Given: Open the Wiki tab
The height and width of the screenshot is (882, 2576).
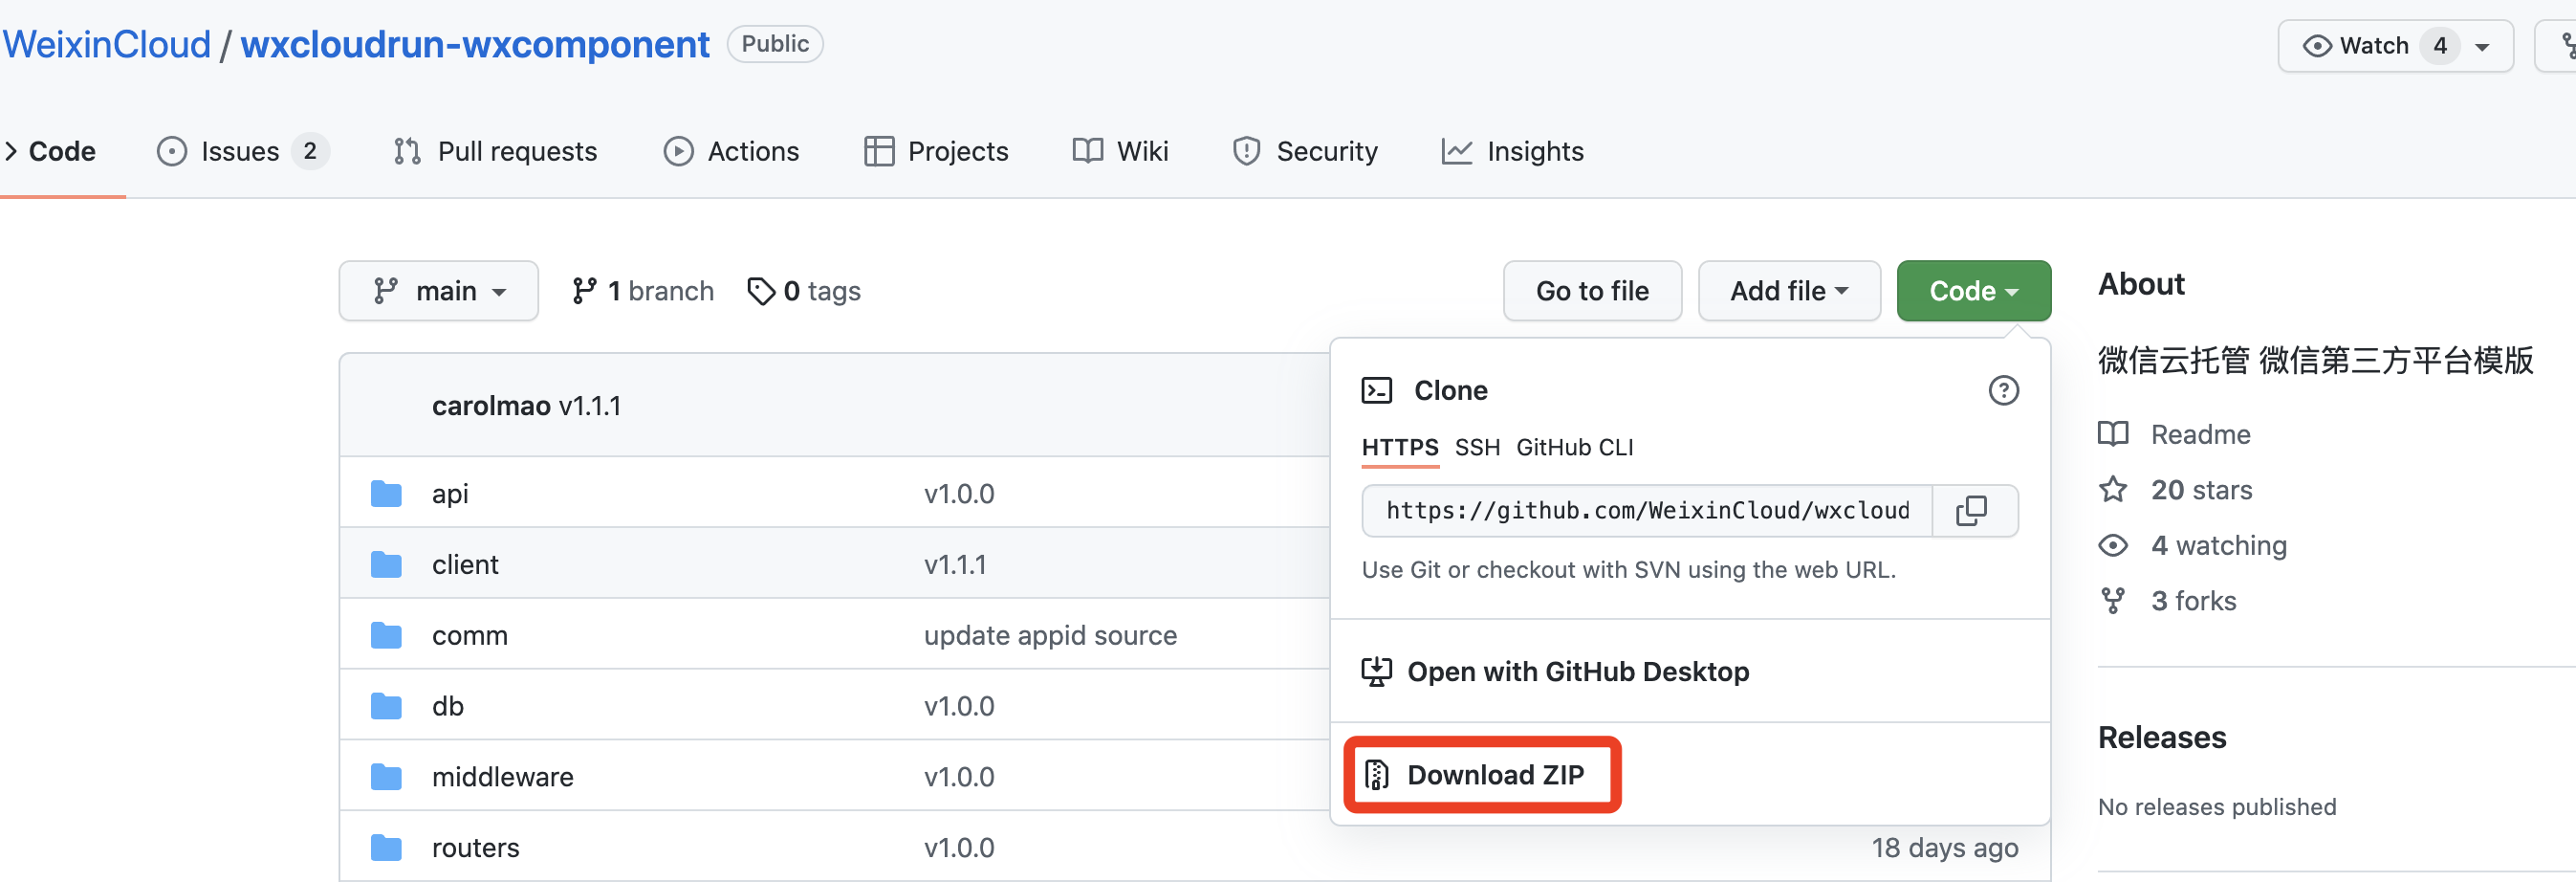Looking at the screenshot, I should click(1120, 151).
